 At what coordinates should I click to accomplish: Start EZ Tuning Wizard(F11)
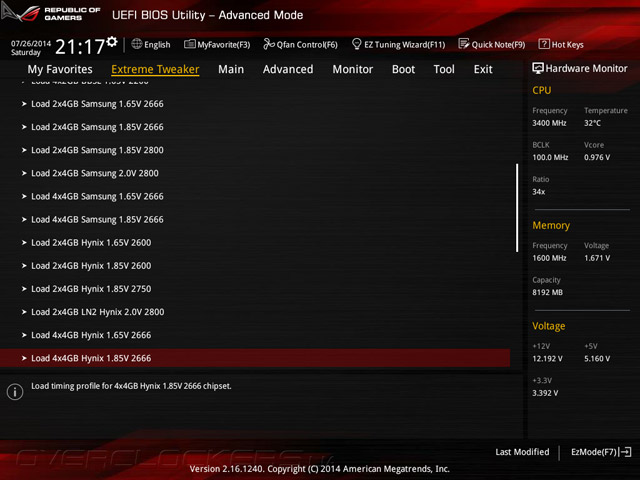click(x=404, y=45)
